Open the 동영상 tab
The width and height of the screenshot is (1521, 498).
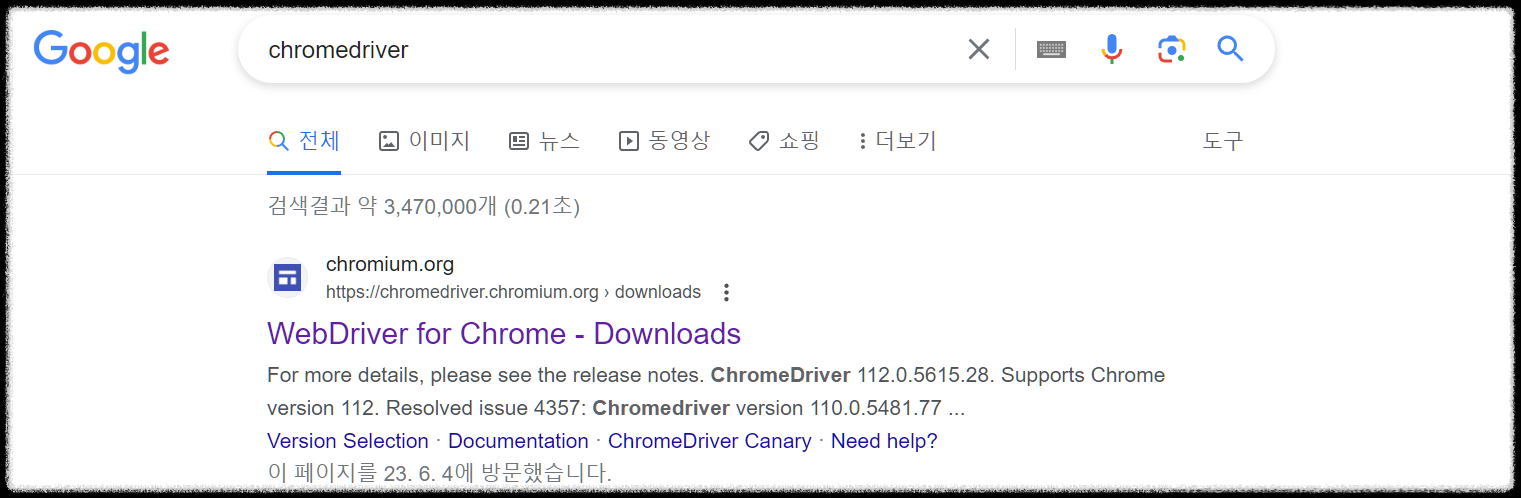664,141
